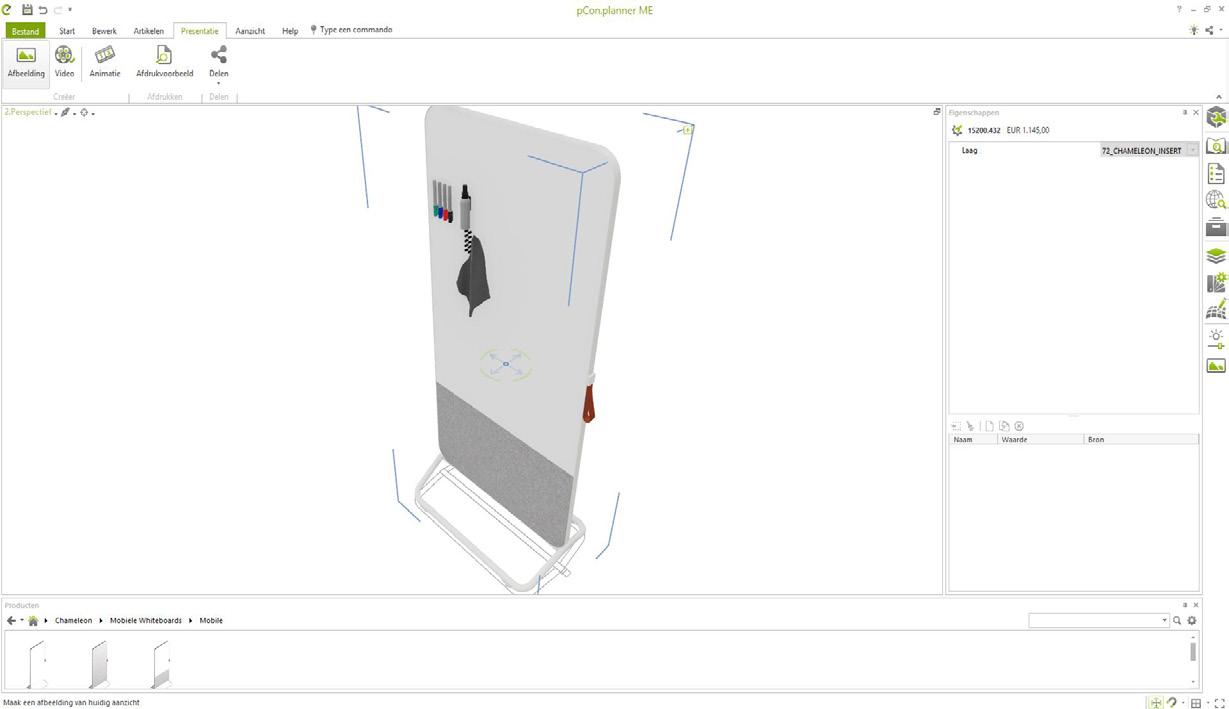Open the Animatie tool
Screen dimensions: 1229x709
(105, 62)
